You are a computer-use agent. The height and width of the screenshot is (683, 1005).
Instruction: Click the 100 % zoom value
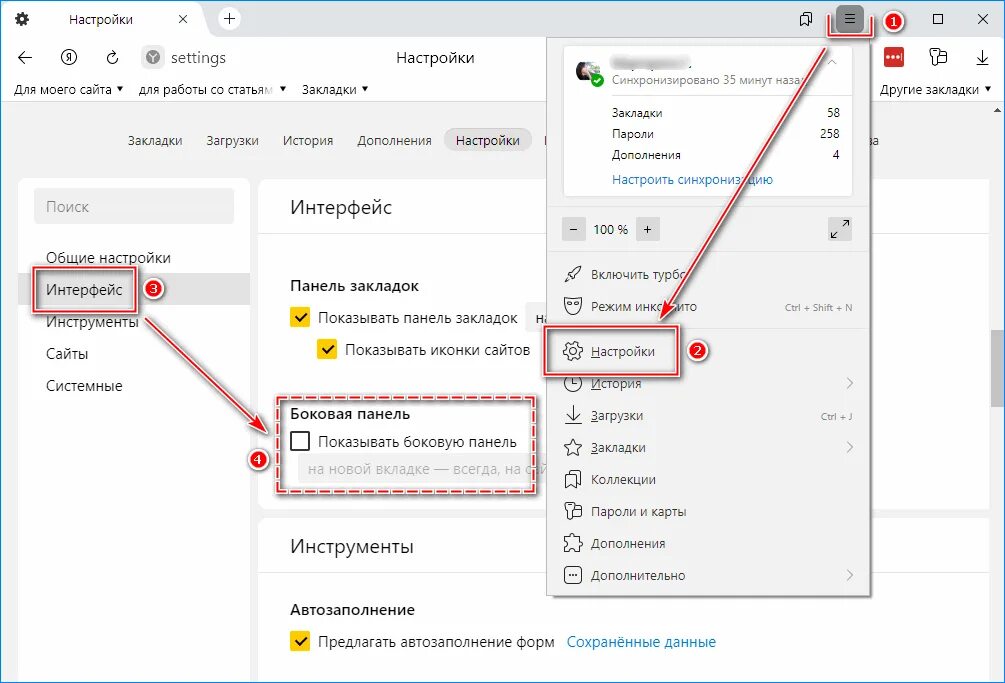(610, 229)
